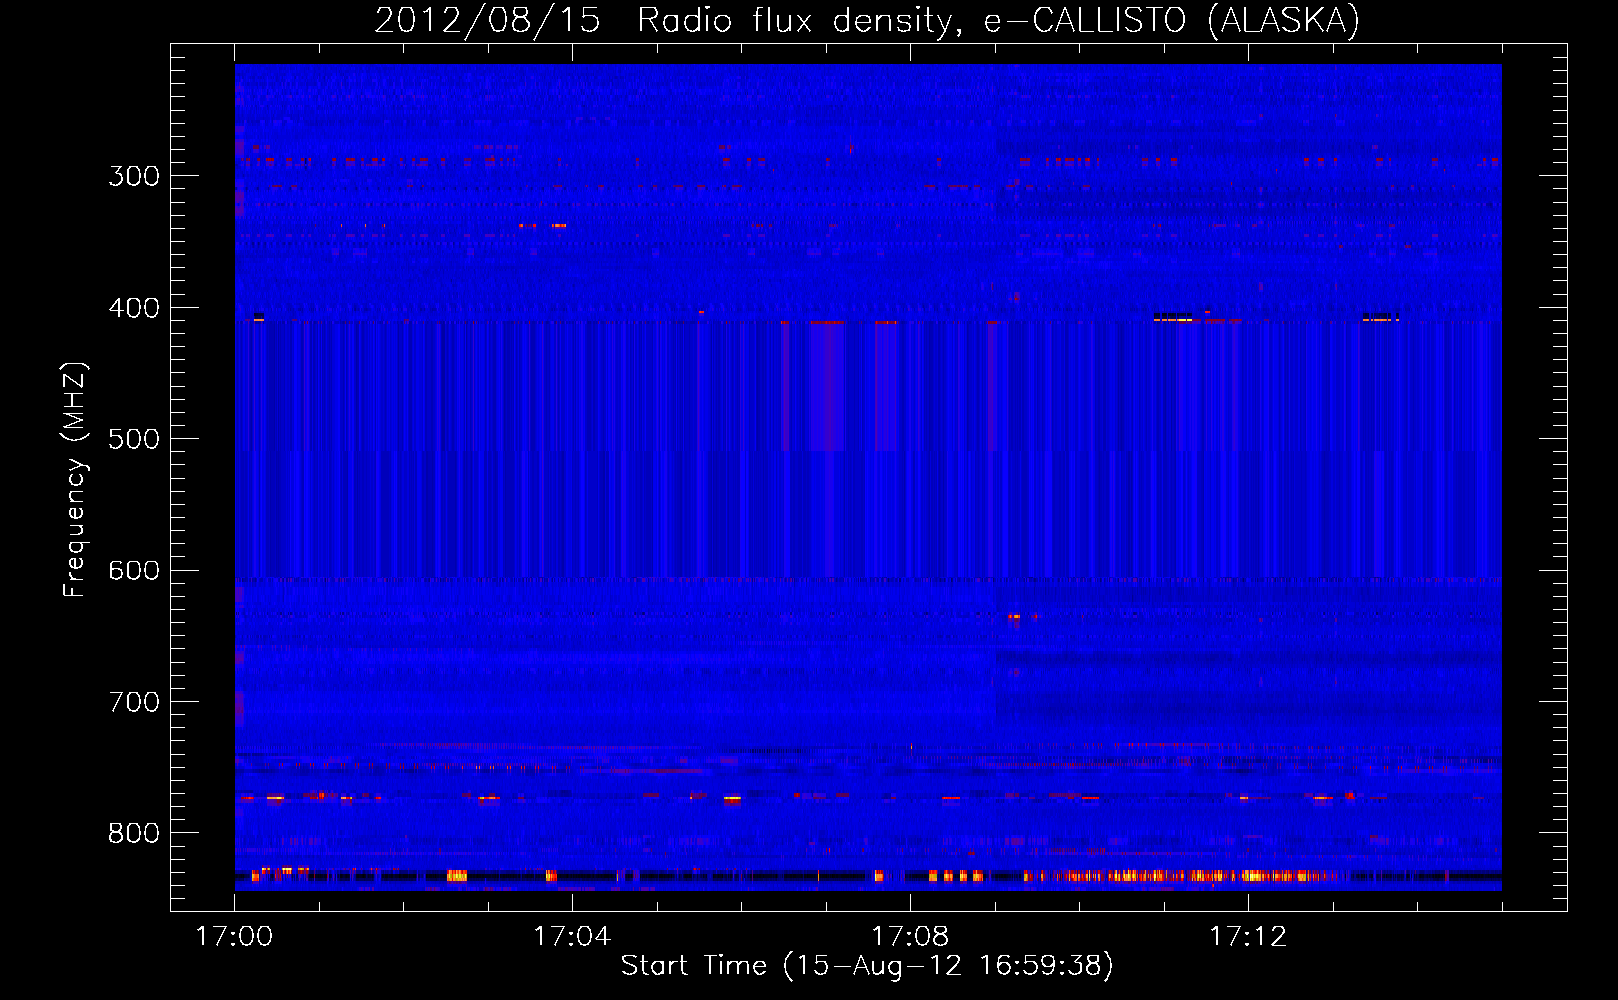The image size is (1618, 1000).
Task: Click the 300 frequency tick label
Action: click(134, 176)
